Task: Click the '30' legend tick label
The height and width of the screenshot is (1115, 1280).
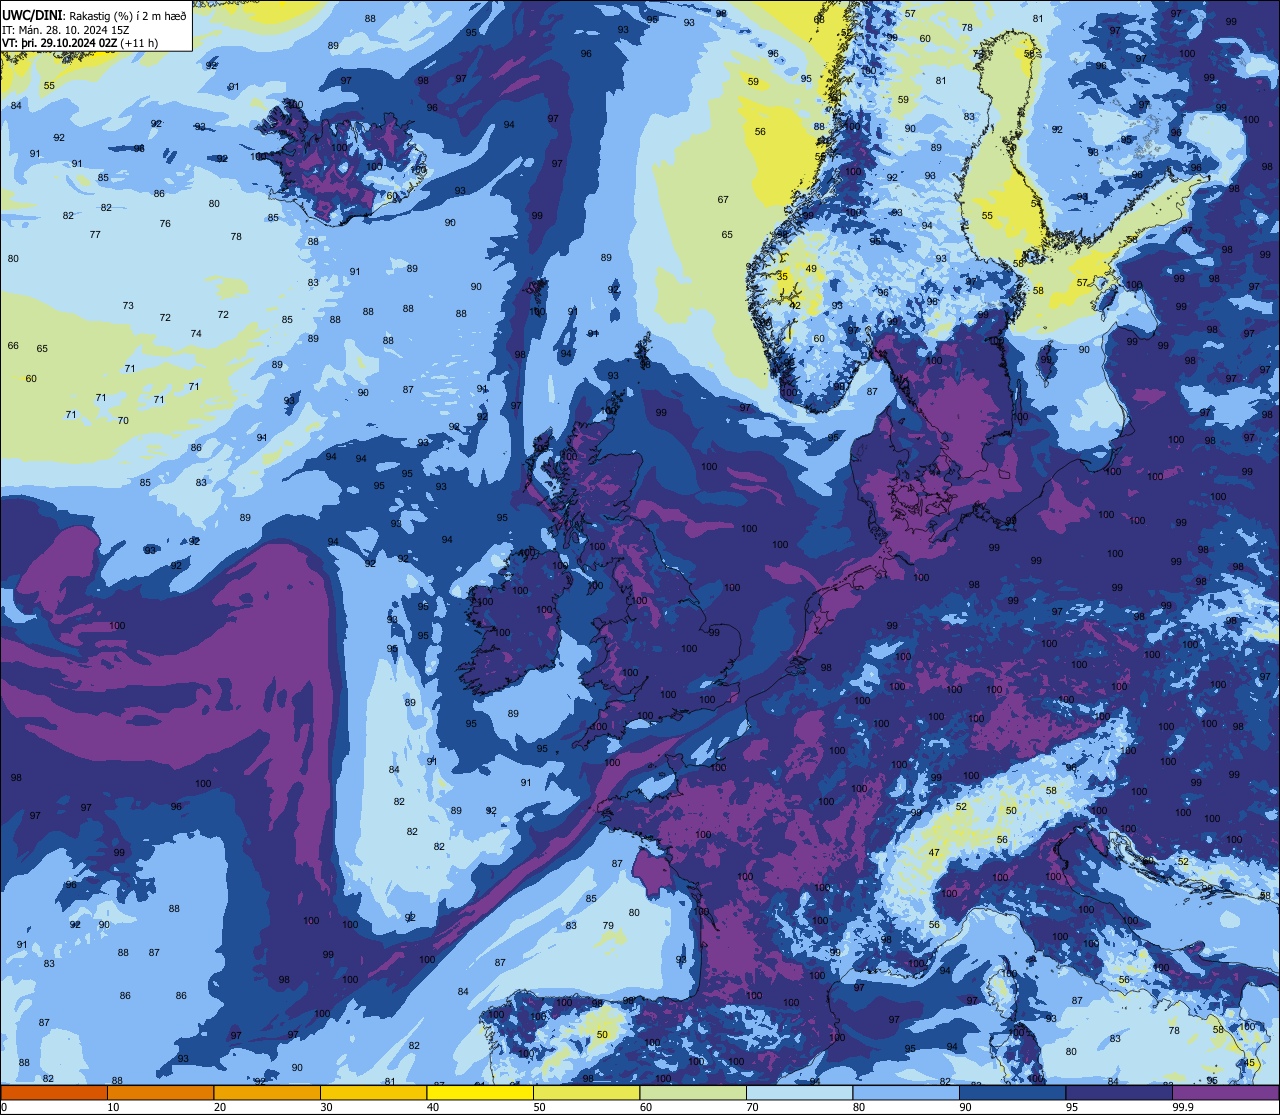Action: tap(327, 1107)
